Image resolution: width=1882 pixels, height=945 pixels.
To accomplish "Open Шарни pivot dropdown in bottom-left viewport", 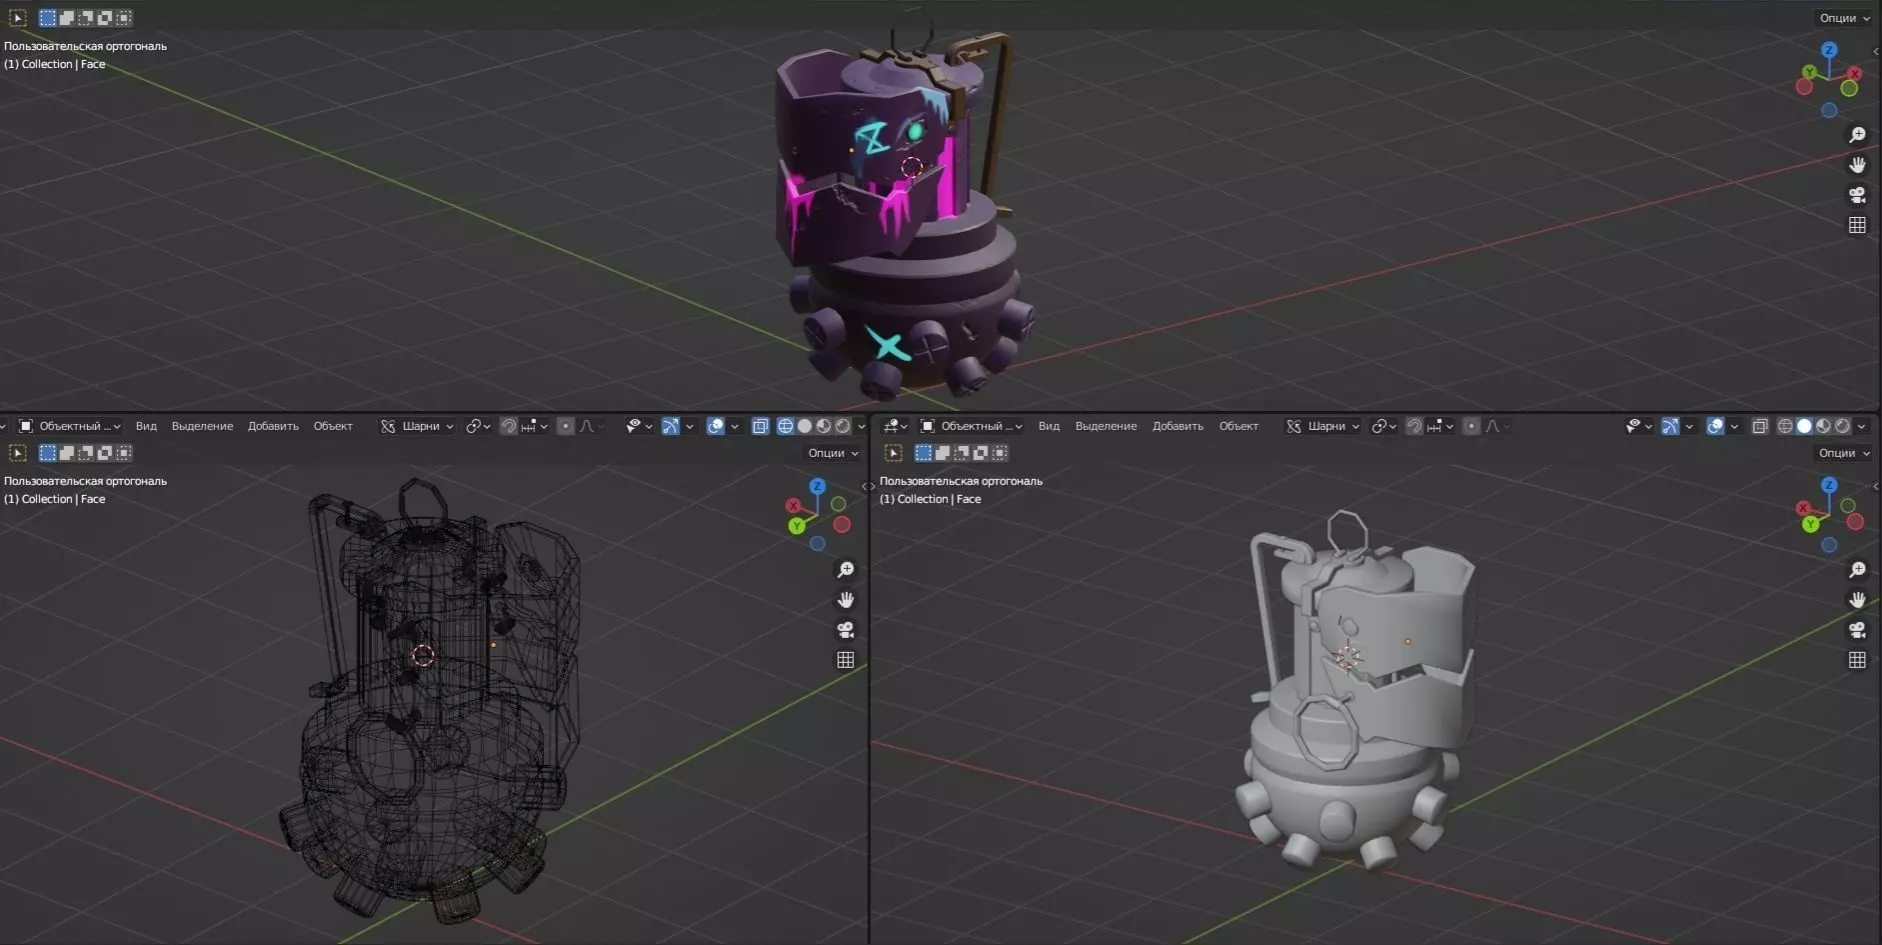I will [417, 426].
